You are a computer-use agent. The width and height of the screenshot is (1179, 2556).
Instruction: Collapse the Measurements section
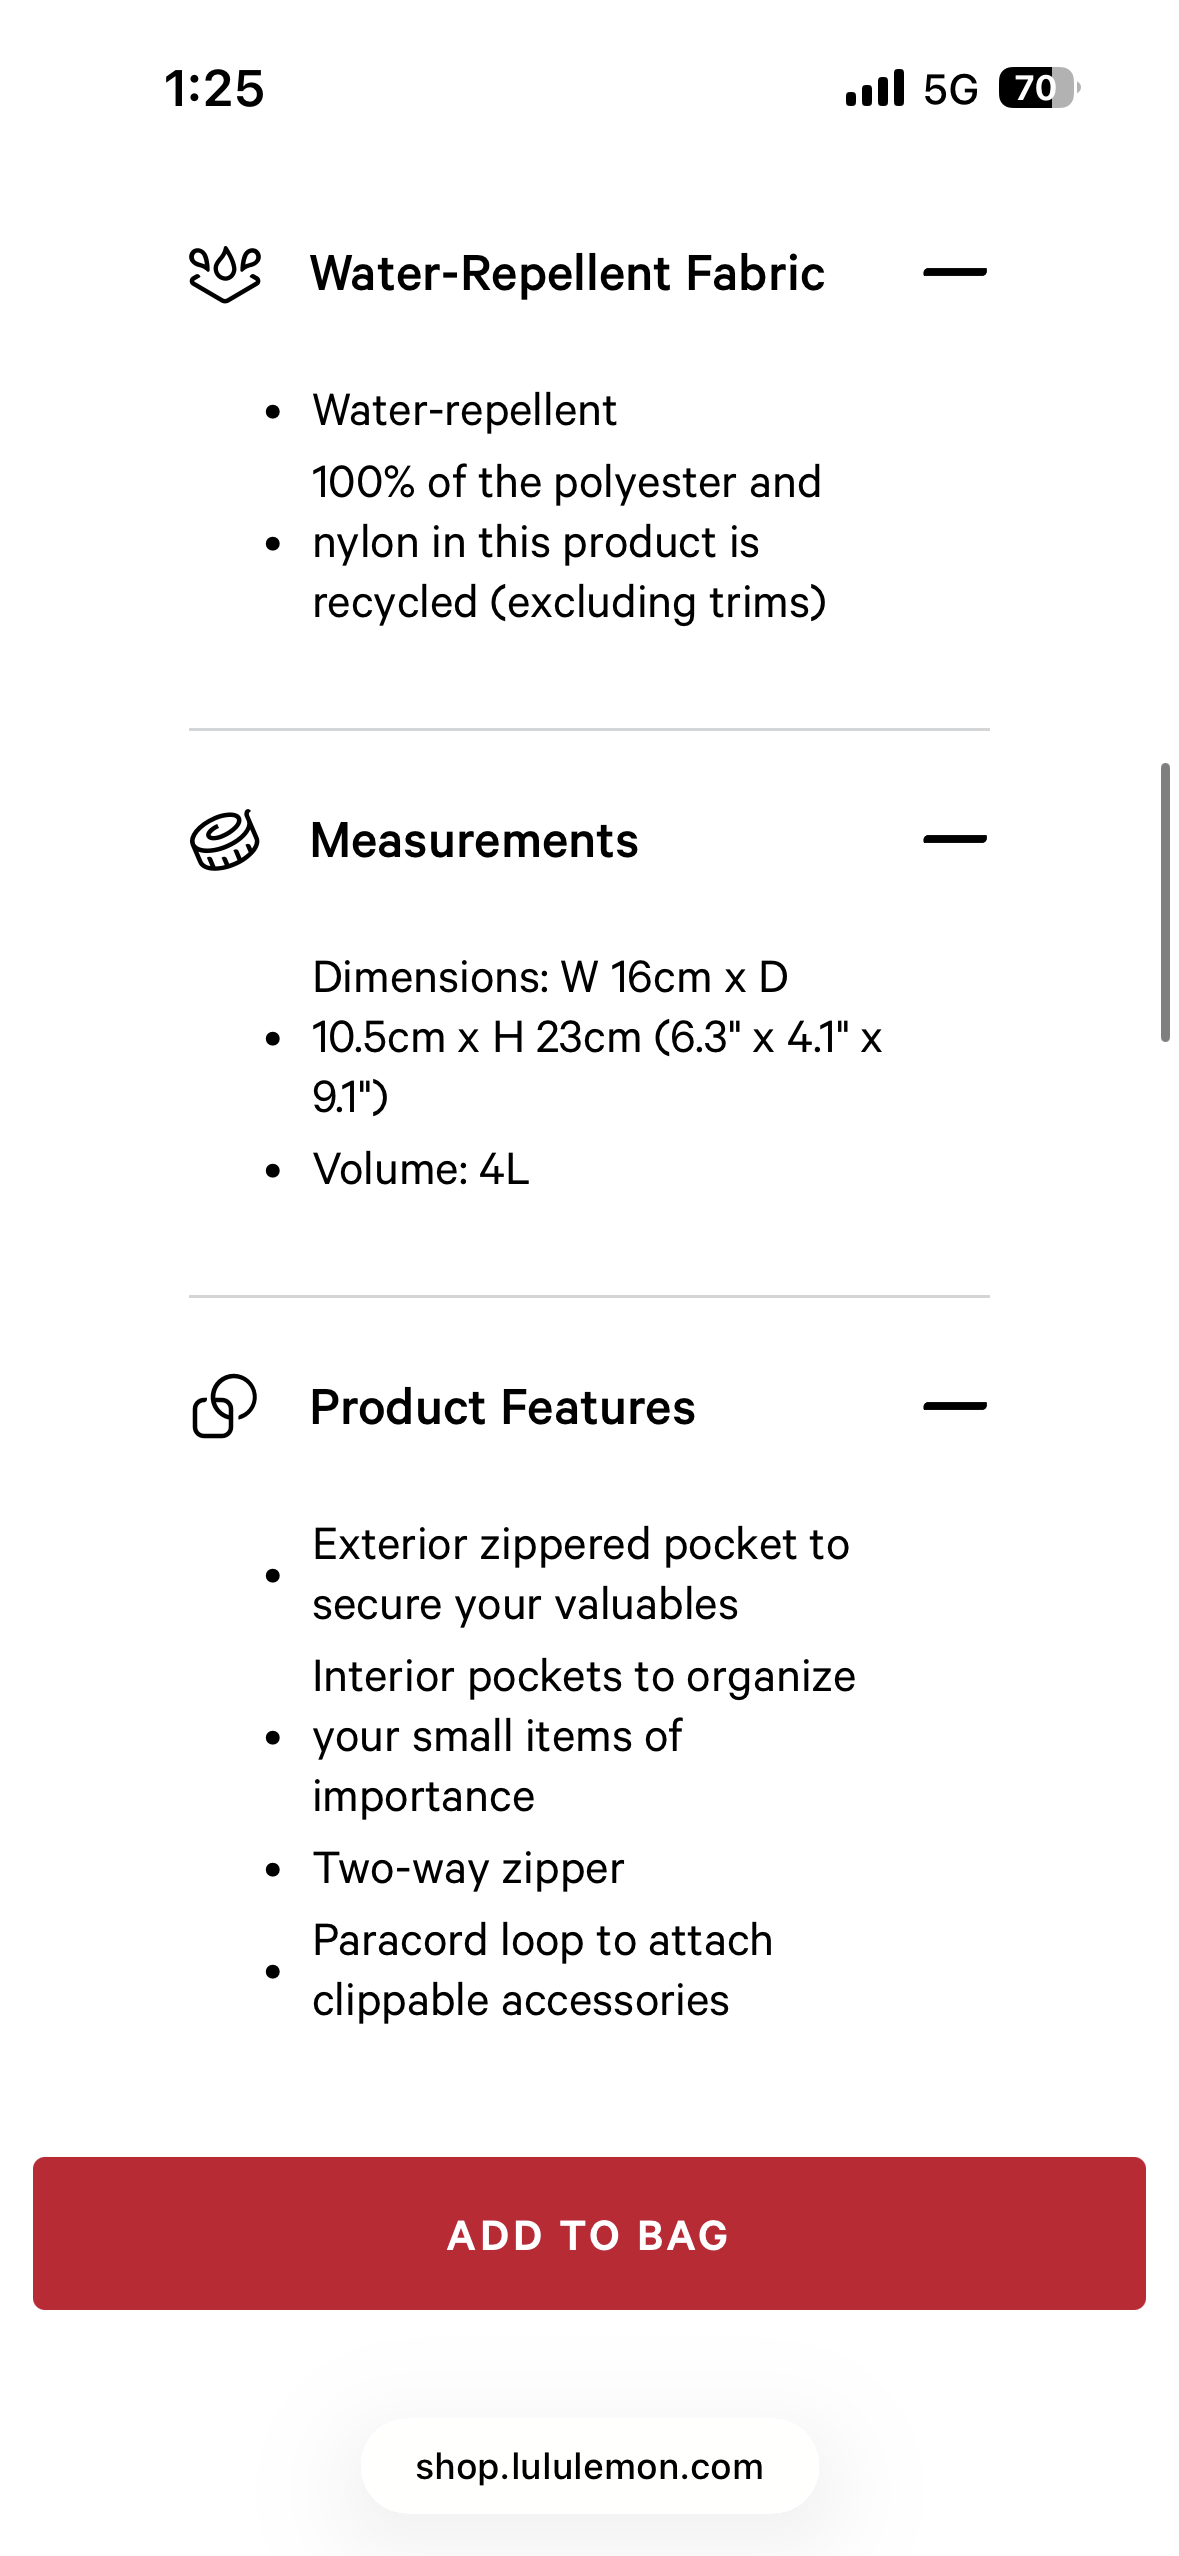955,839
